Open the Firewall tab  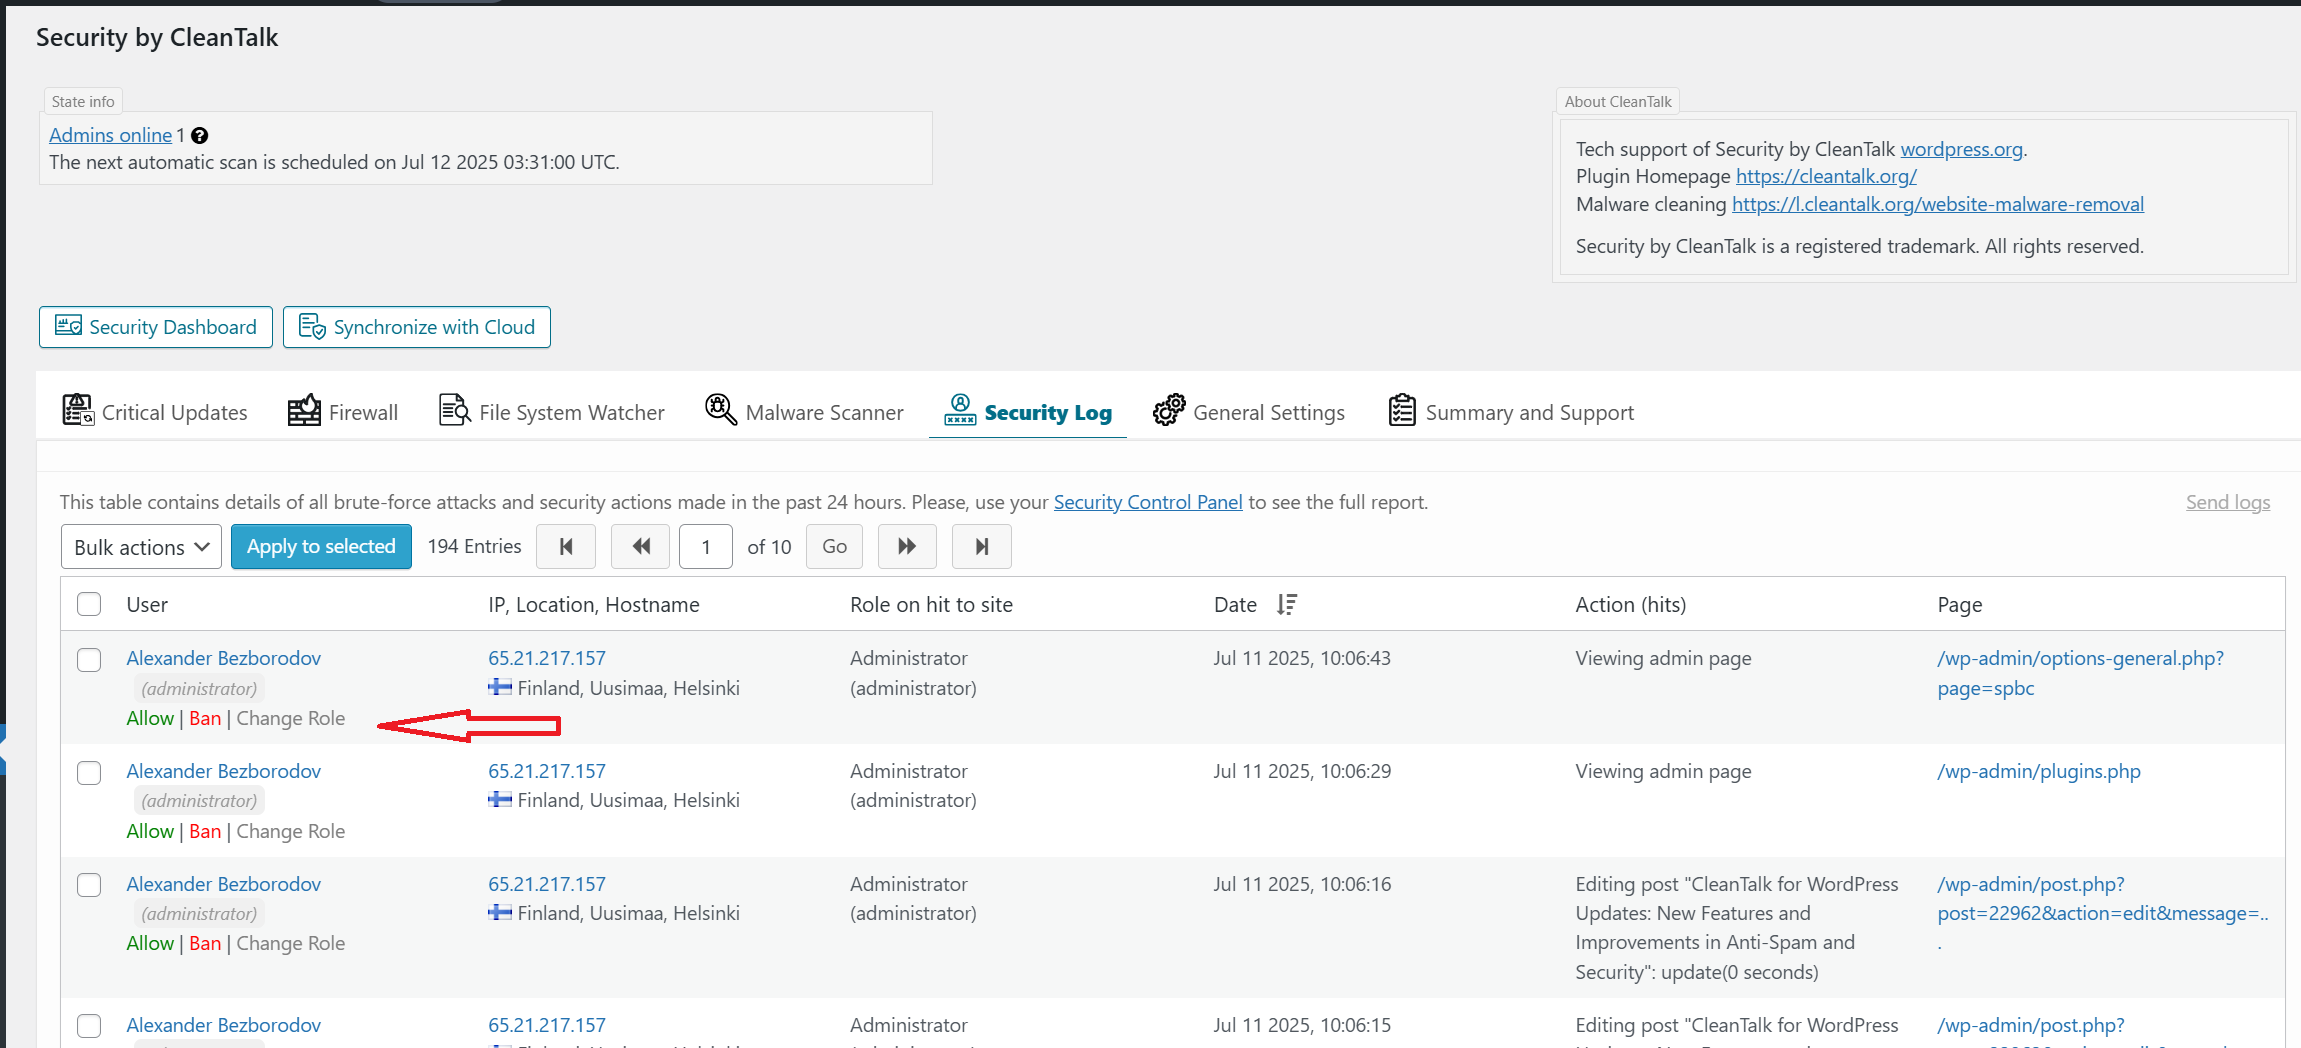[x=343, y=412]
